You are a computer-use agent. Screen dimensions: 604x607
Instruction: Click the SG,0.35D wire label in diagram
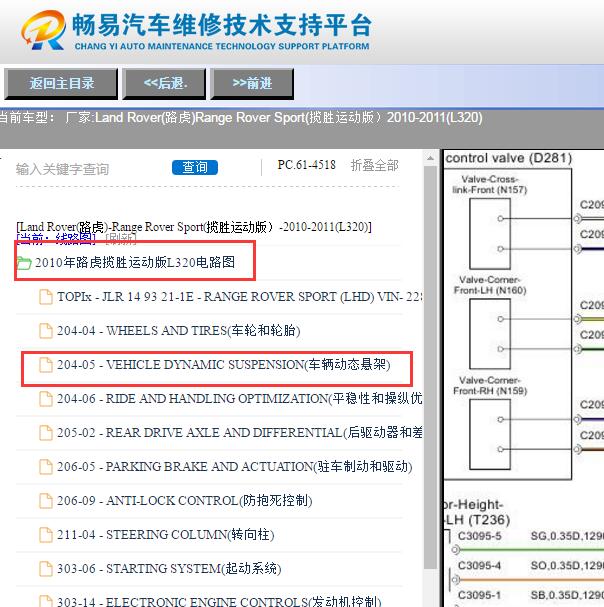click(x=567, y=536)
